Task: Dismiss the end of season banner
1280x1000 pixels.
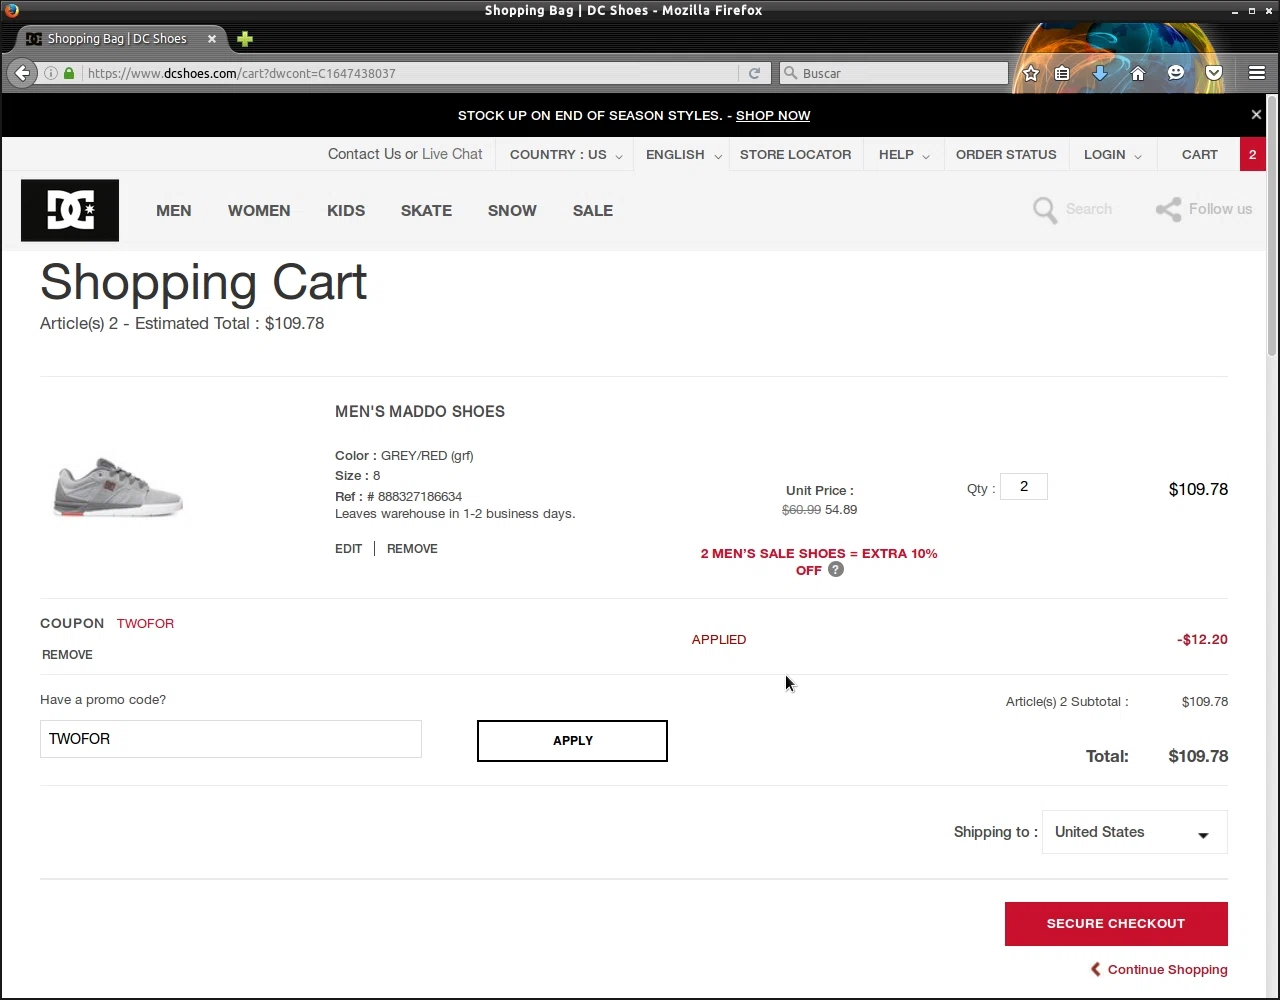Action: (1256, 115)
